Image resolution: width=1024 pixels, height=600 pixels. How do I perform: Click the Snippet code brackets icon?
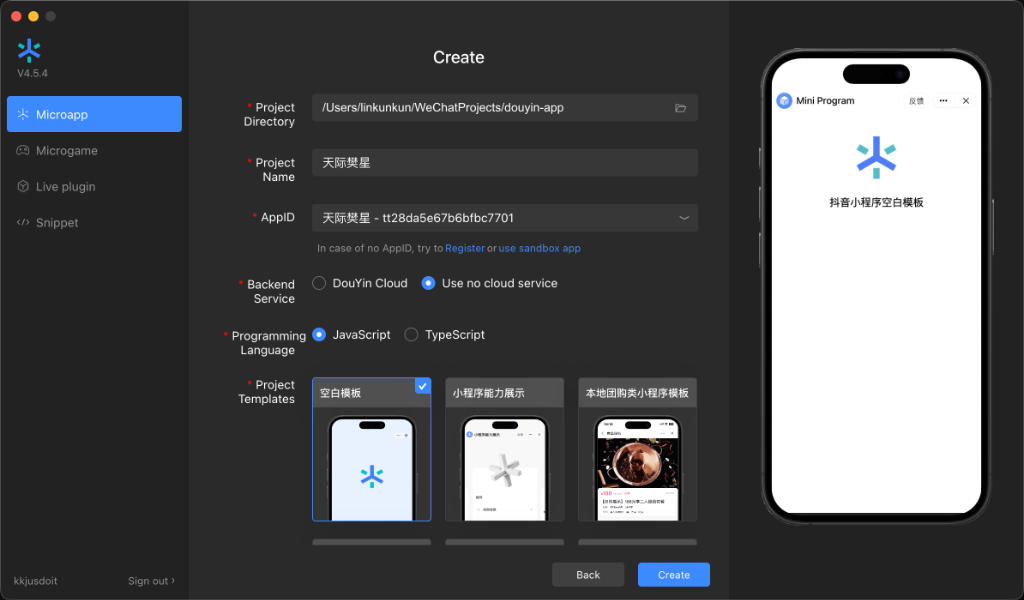(23, 222)
